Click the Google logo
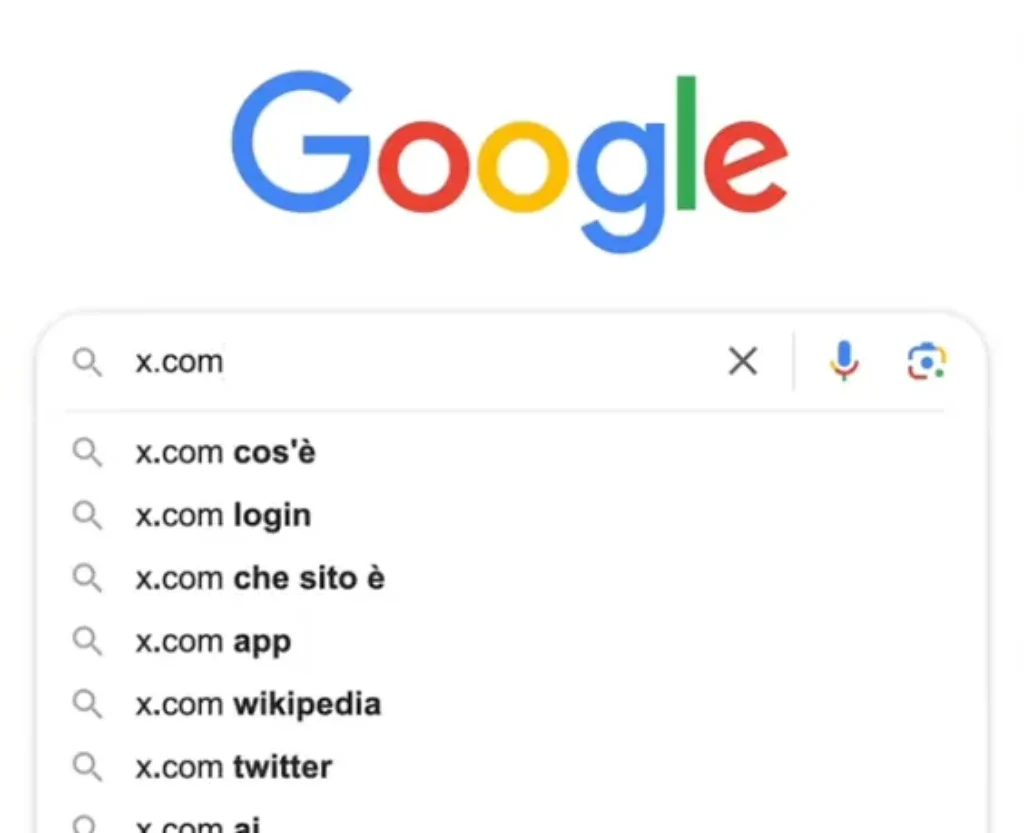Image resolution: width=1024 pixels, height=833 pixels. point(510,162)
